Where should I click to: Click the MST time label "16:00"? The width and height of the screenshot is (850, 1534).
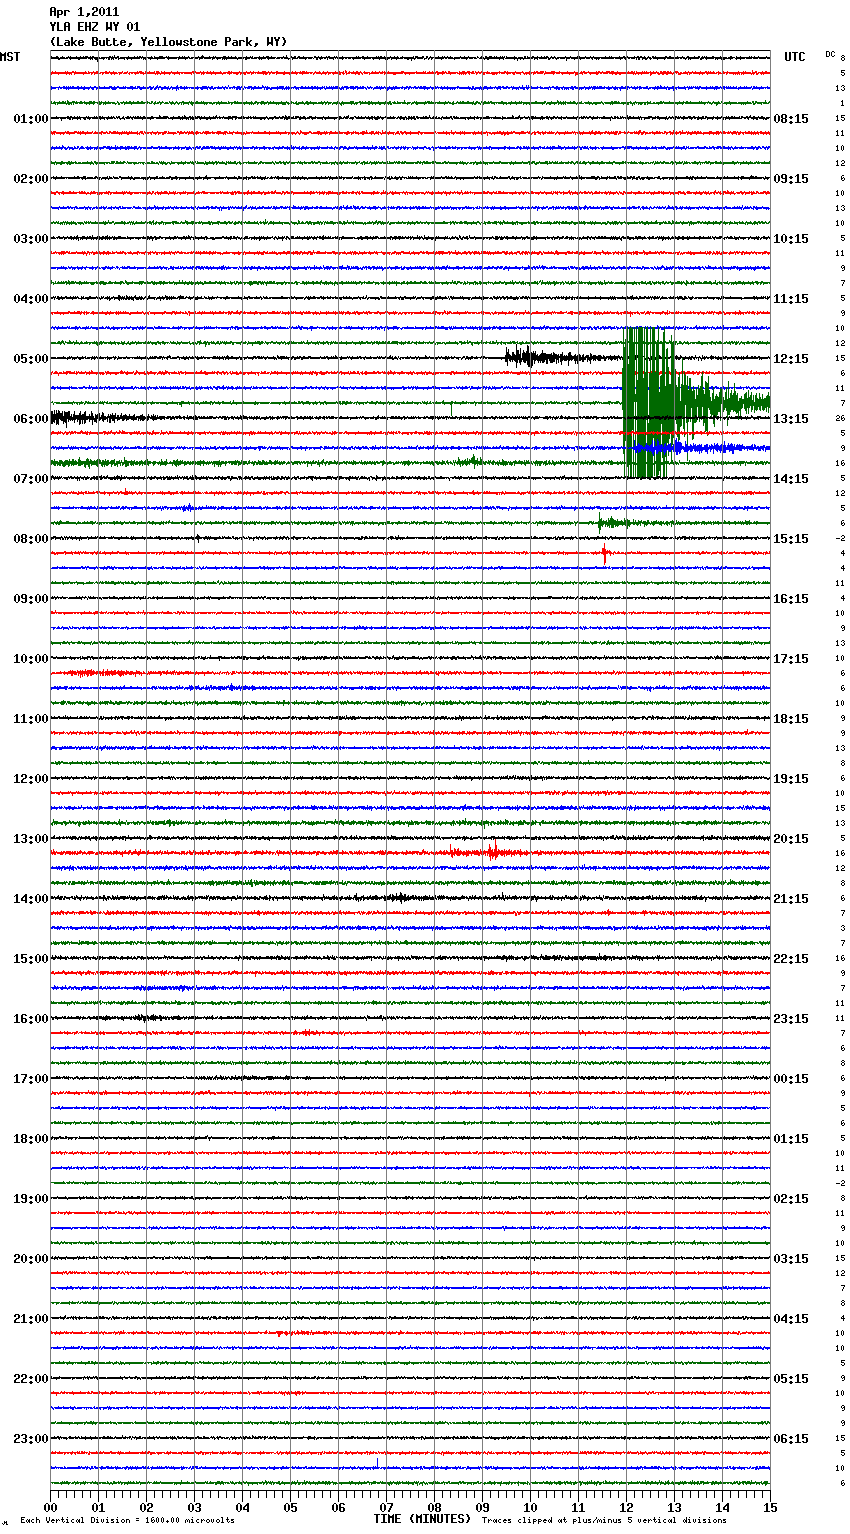(x=31, y=1019)
